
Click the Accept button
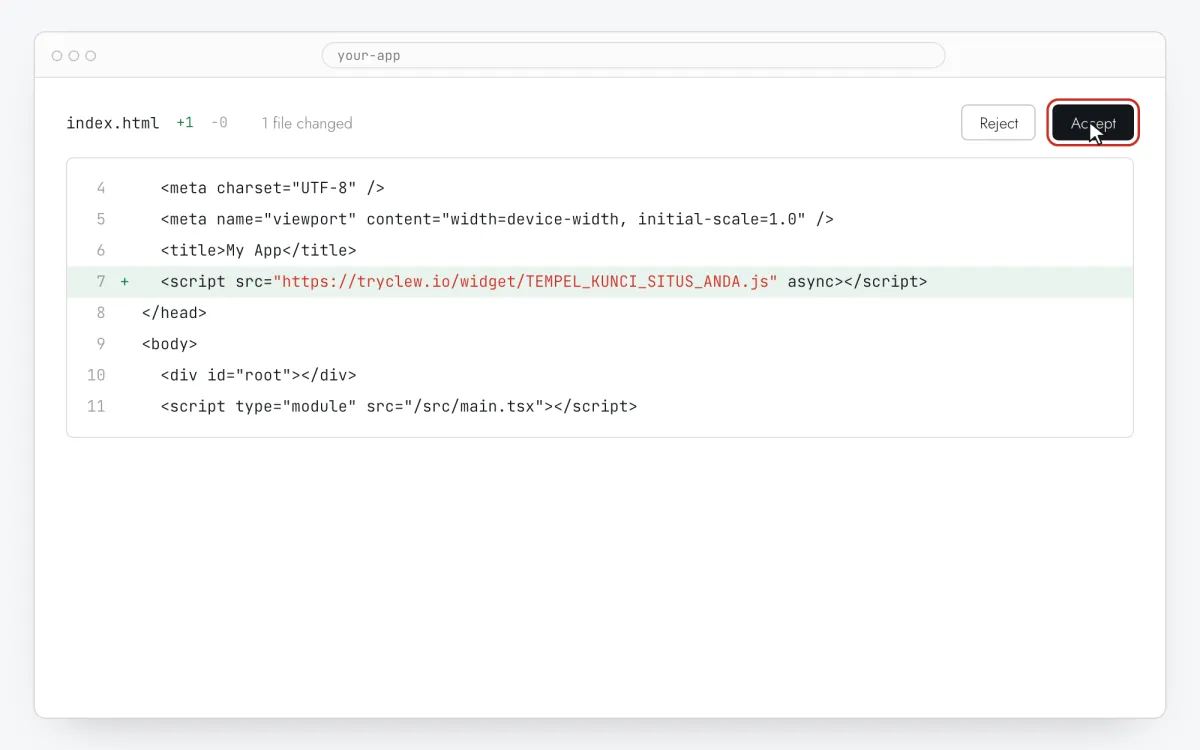coord(1093,123)
